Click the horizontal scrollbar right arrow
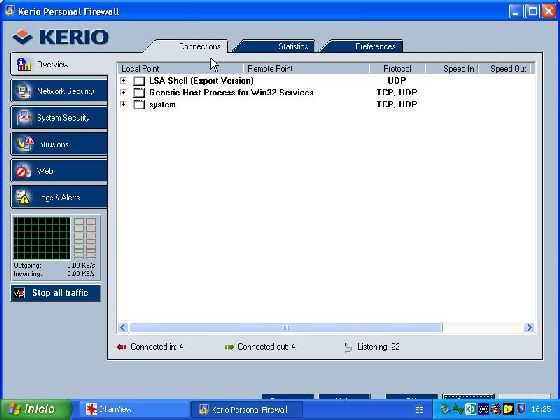This screenshot has width=560, height=420. pos(529,328)
